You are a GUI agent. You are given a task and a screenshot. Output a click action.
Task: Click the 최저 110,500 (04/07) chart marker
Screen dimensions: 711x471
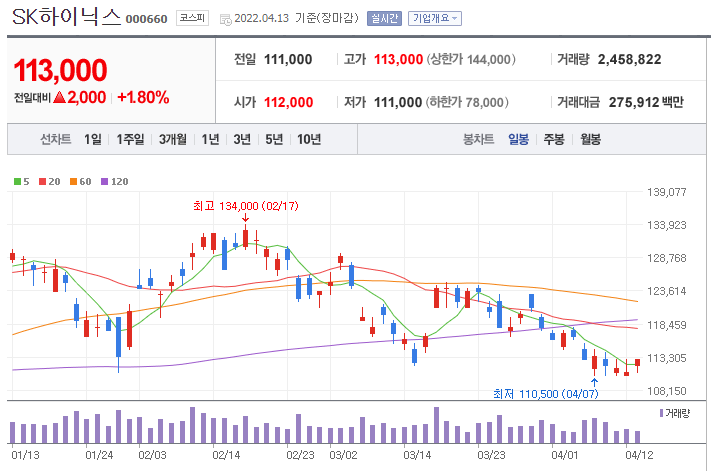[545, 394]
